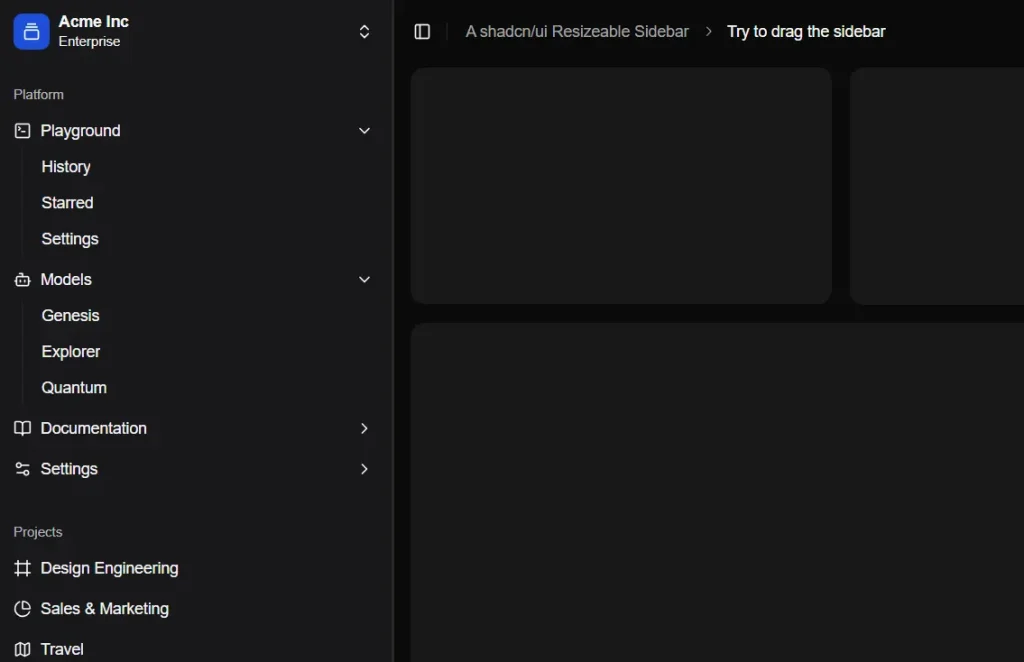This screenshot has height=662, width=1024.
Task: Navigate to the Starred item
Action: (x=67, y=202)
